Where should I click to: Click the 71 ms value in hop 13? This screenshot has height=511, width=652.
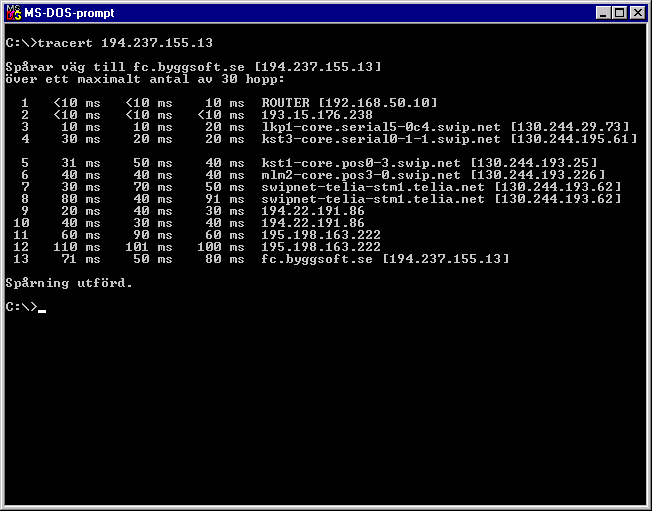click(81, 259)
